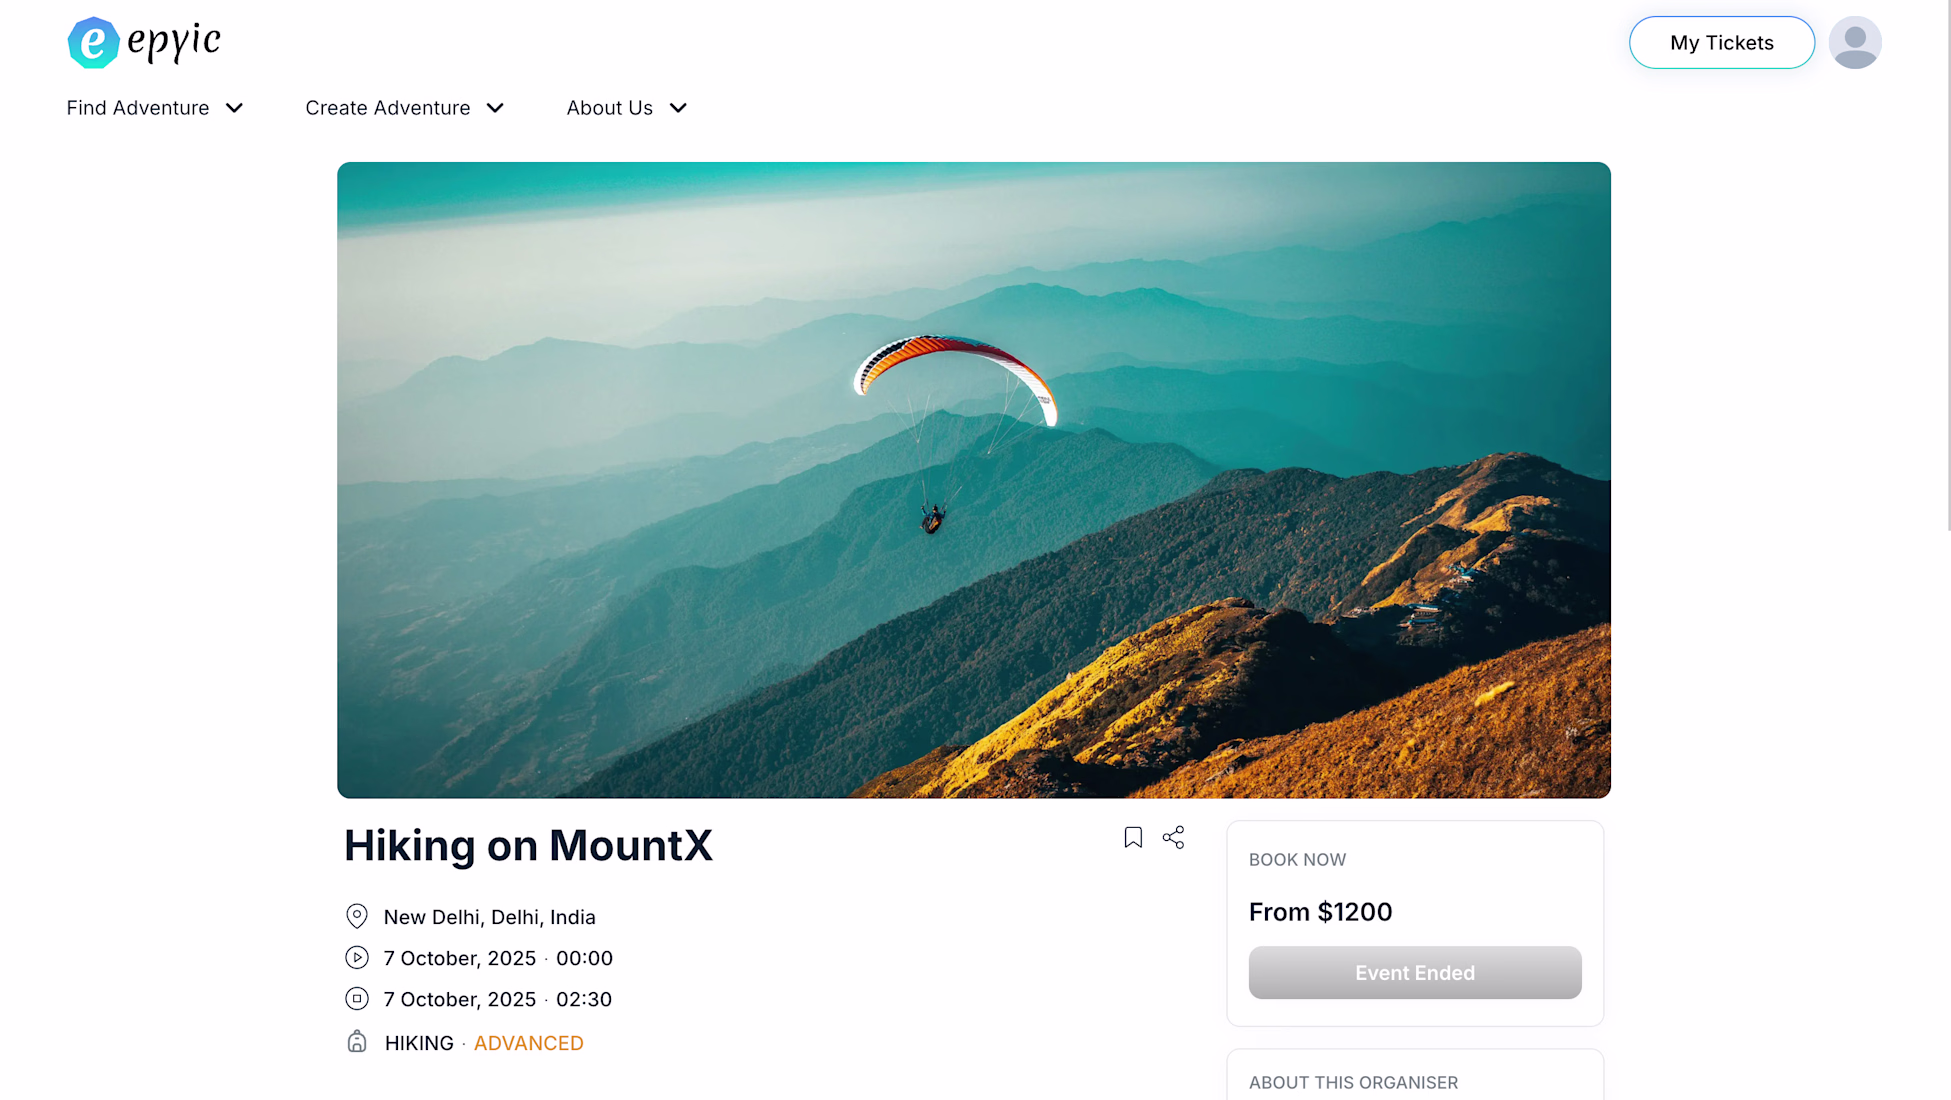Expand the Create Adventure chevron

(x=495, y=108)
